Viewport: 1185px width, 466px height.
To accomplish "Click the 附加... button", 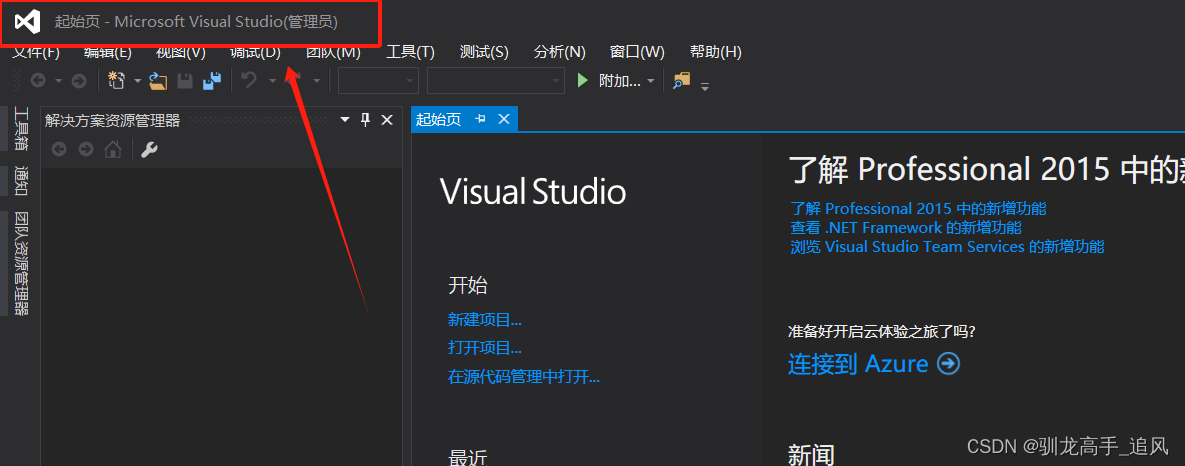I will tap(620, 81).
